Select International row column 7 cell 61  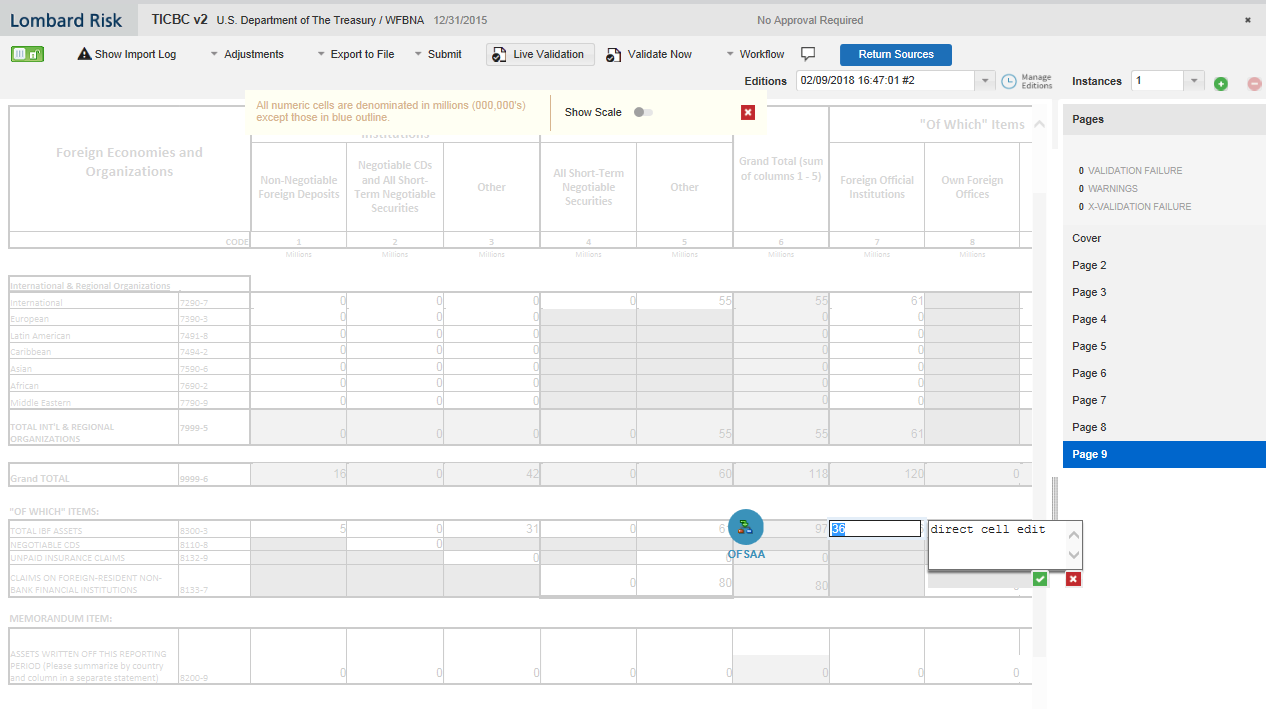click(877, 301)
